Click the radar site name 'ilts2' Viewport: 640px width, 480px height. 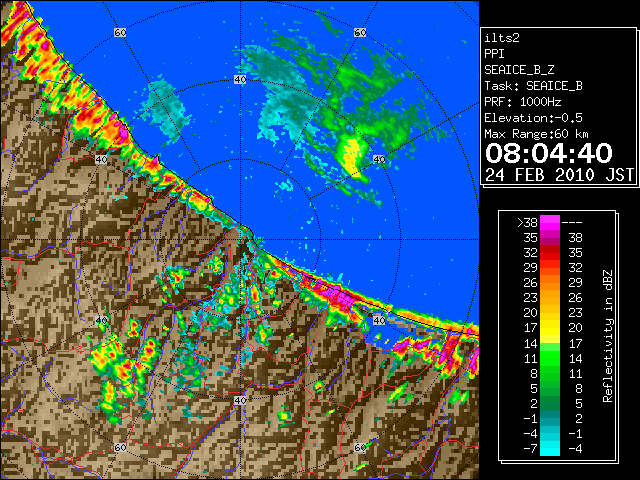[502, 38]
